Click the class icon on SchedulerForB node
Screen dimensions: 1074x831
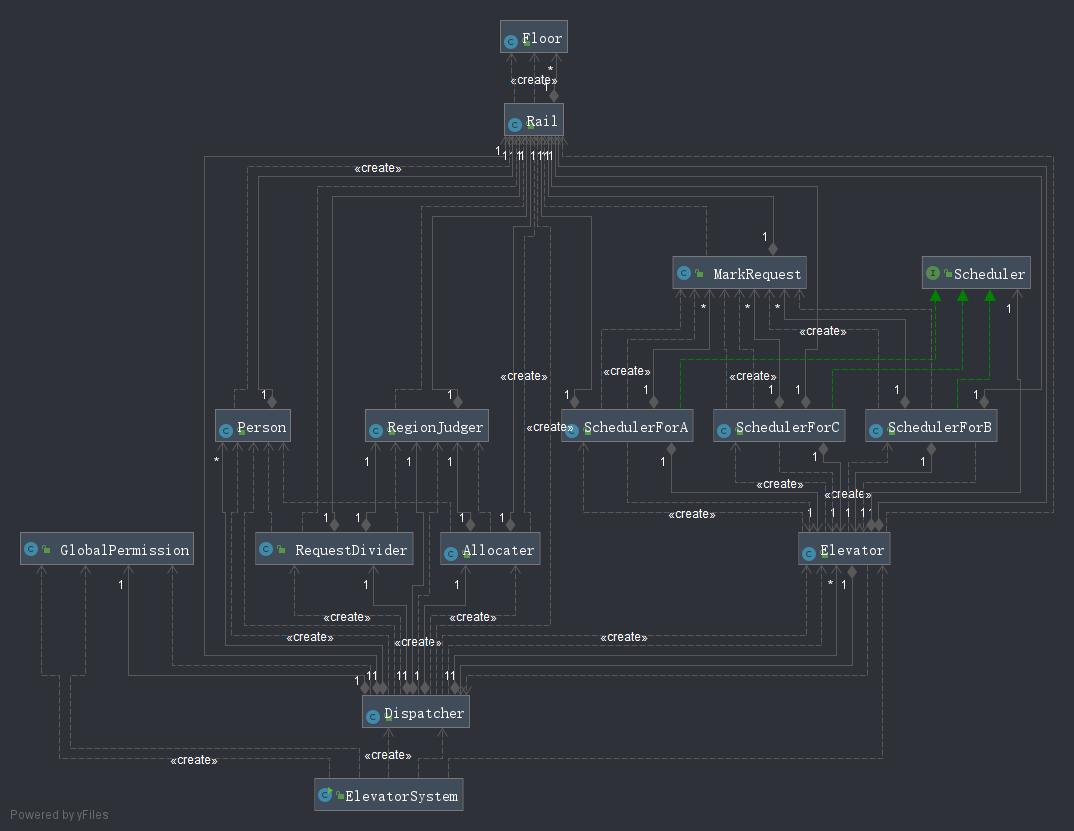tap(876, 431)
